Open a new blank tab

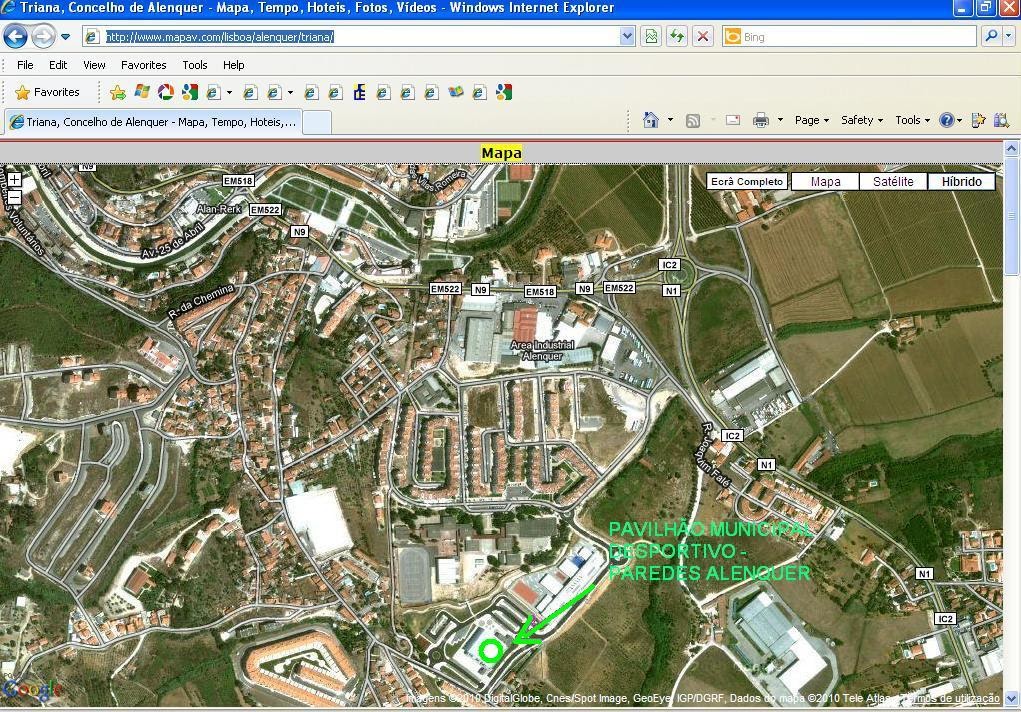tap(317, 122)
